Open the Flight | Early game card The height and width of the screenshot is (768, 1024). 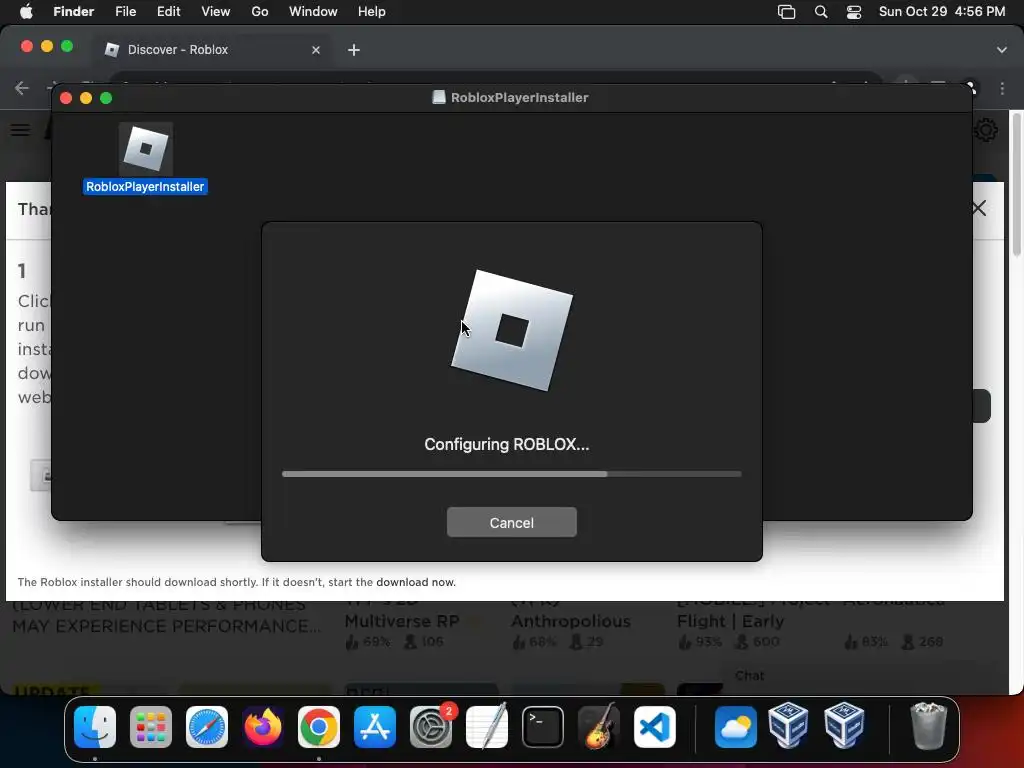tap(730, 621)
